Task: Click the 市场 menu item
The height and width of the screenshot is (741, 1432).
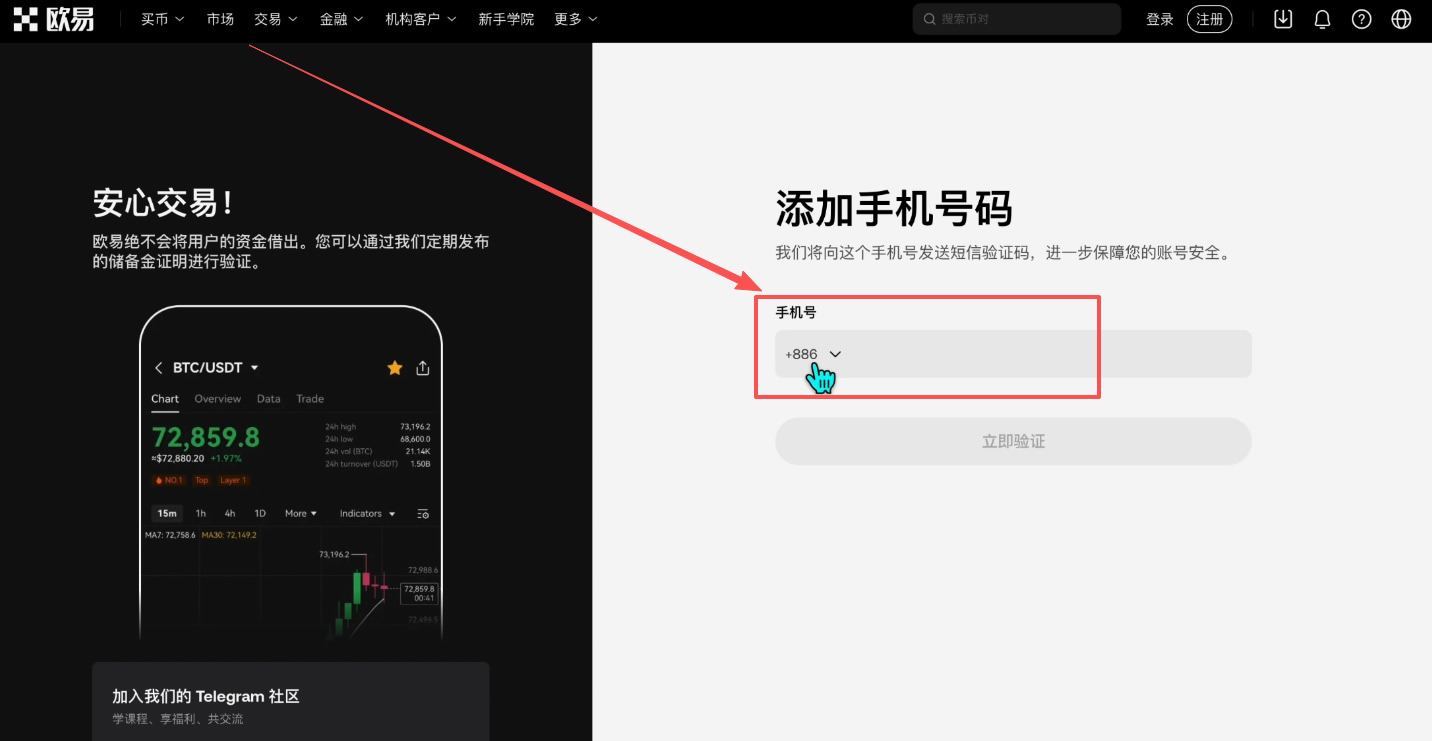Action: [220, 18]
